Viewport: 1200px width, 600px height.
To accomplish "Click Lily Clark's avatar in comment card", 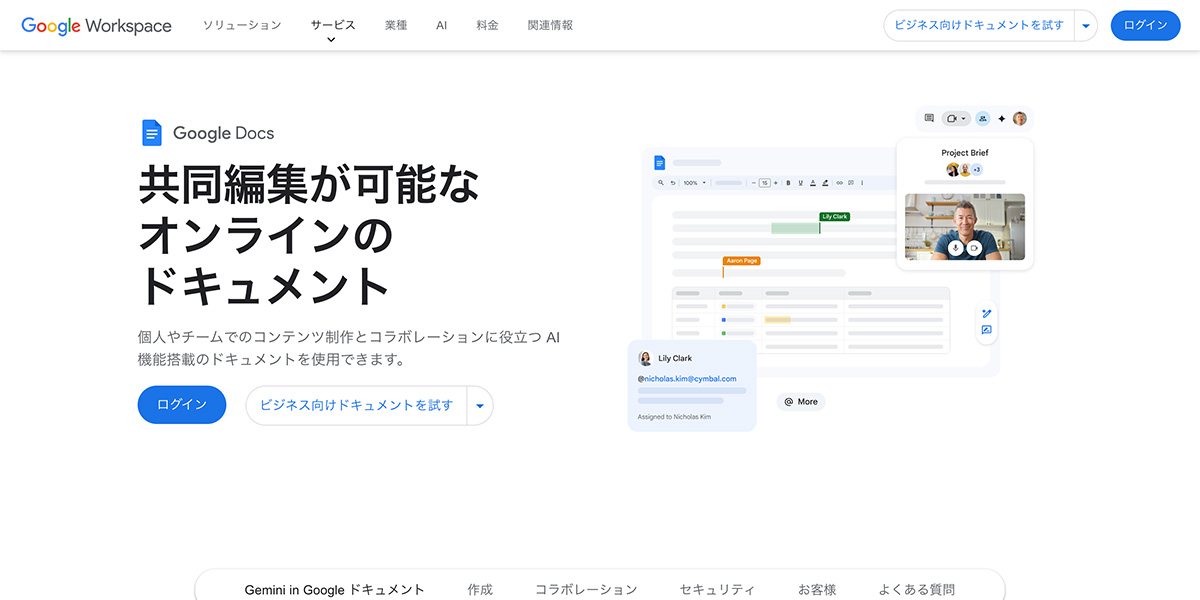I will (x=646, y=358).
